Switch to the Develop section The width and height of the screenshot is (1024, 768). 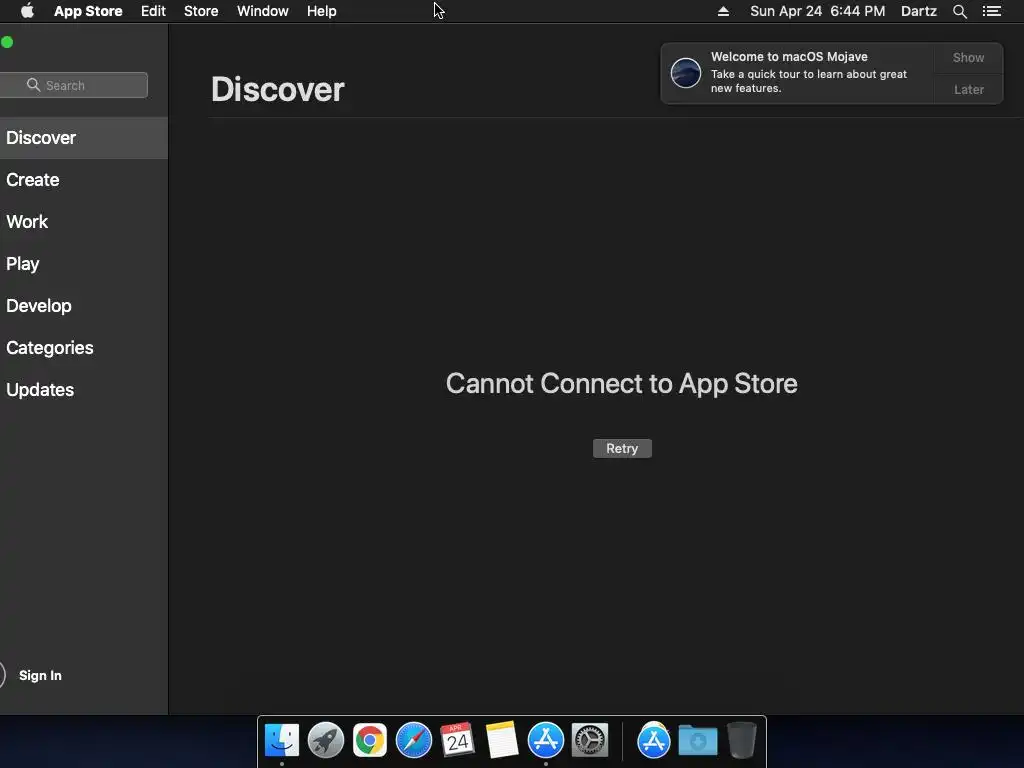point(84,306)
